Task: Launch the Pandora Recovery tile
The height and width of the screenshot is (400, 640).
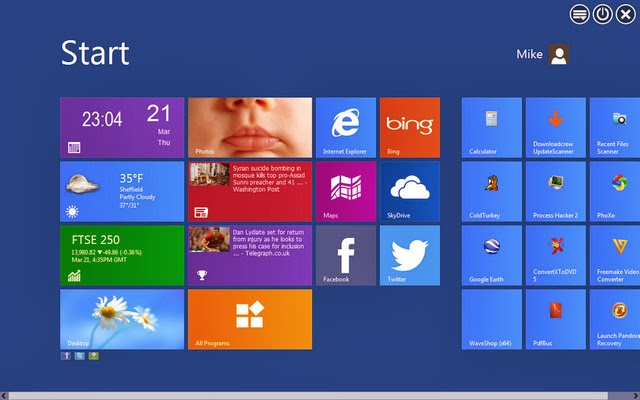Action: point(615,319)
